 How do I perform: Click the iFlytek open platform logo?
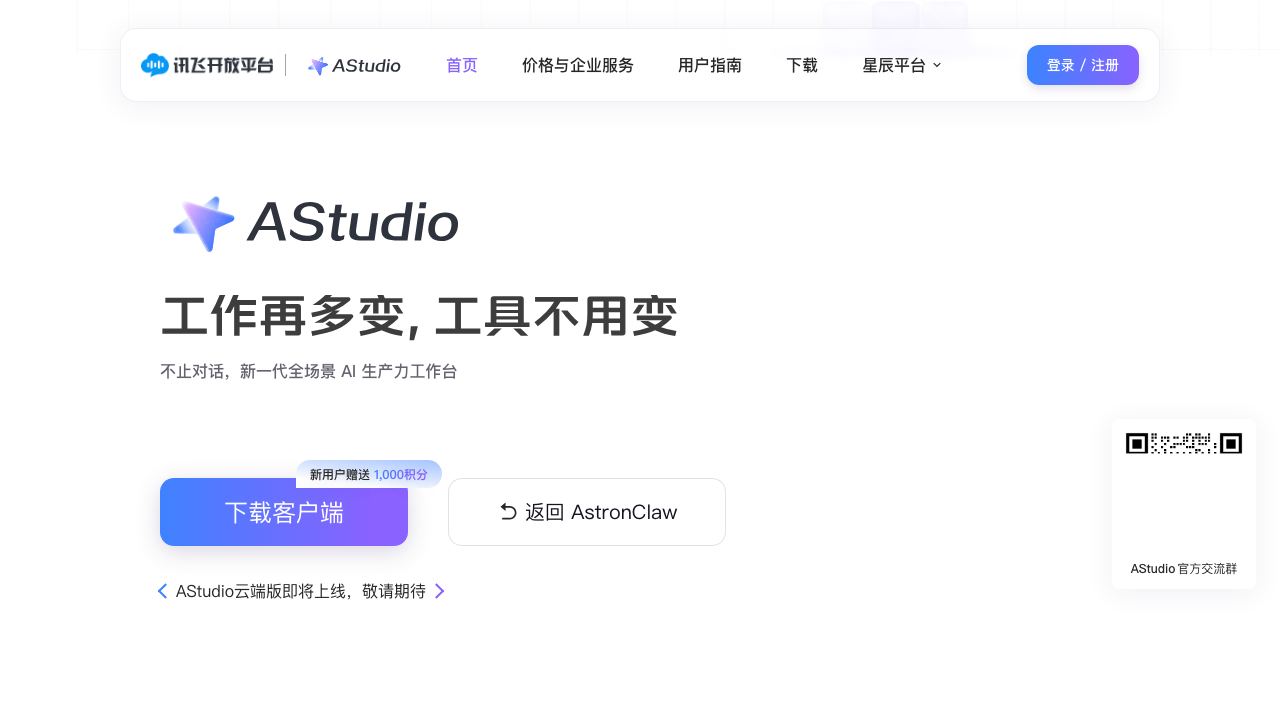tap(207, 65)
